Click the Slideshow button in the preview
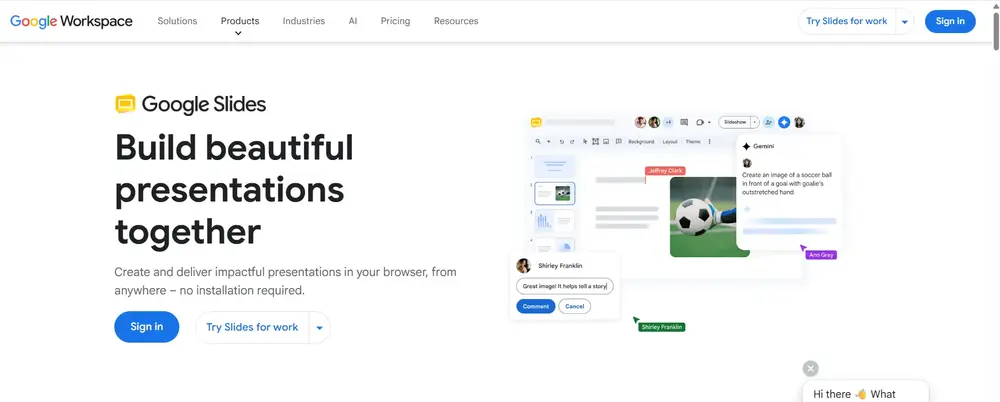Screen dimensions: 1000x402 (734, 123)
